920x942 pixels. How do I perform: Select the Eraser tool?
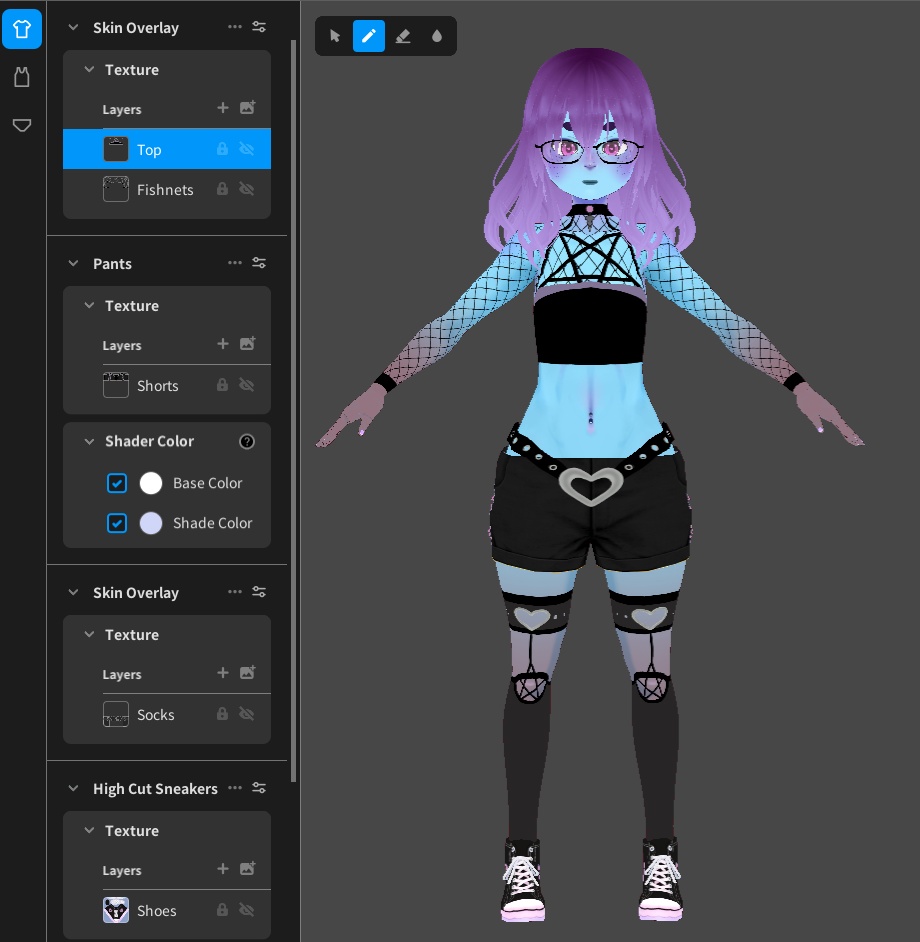click(403, 36)
